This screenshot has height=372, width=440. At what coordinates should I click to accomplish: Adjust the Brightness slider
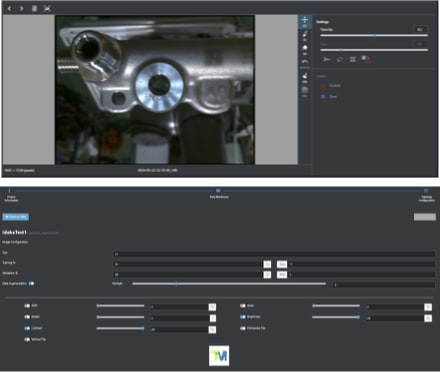[x=336, y=317]
